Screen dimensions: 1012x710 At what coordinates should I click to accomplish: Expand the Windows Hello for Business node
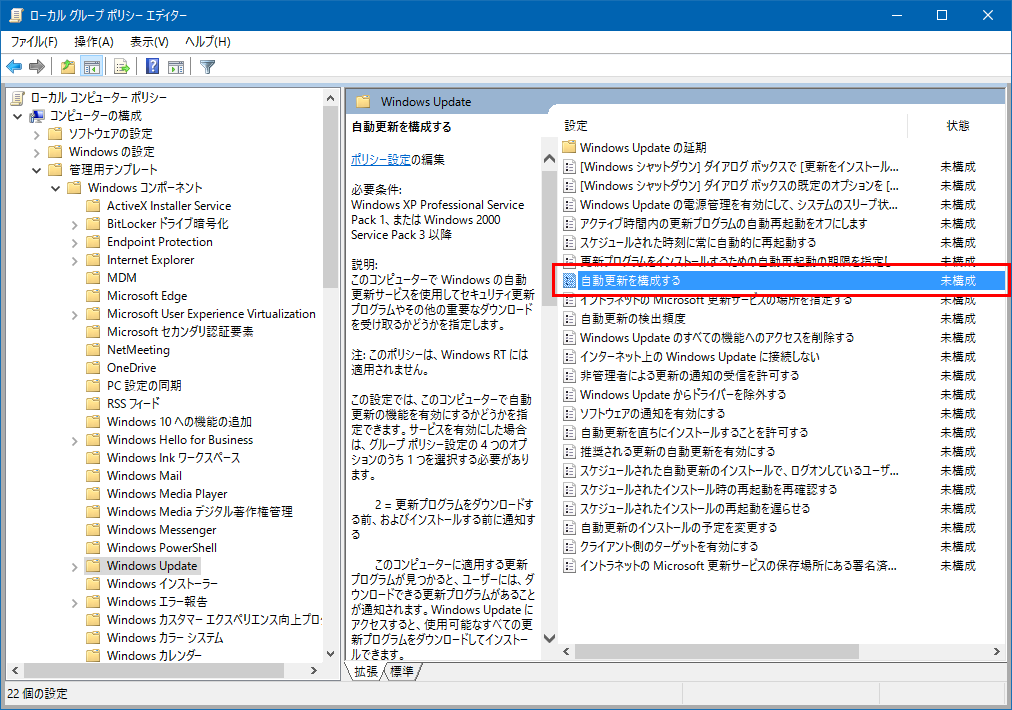point(74,441)
